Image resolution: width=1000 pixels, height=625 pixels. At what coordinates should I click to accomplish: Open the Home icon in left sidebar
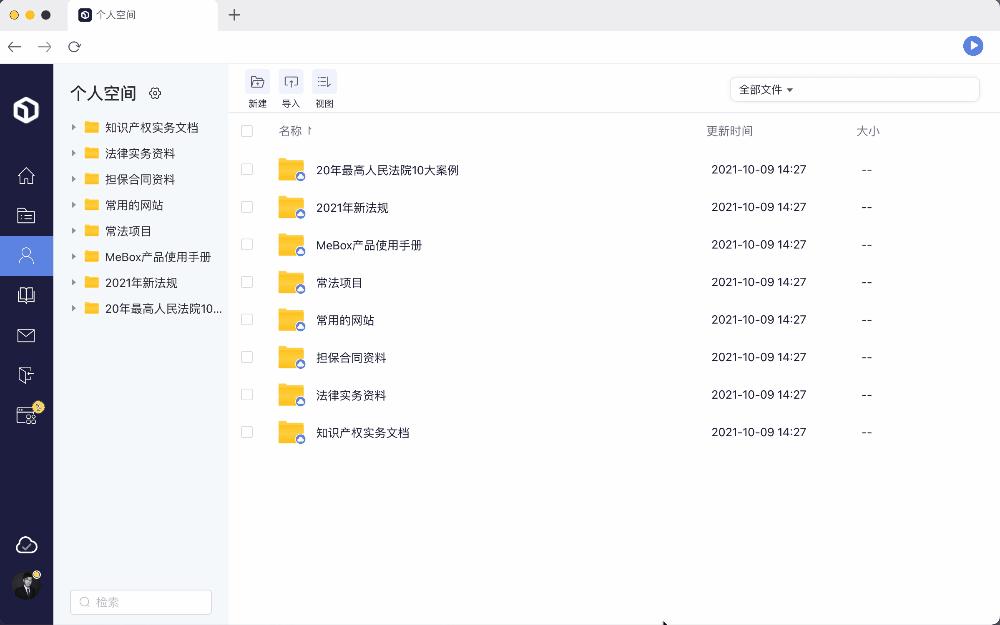click(26, 176)
